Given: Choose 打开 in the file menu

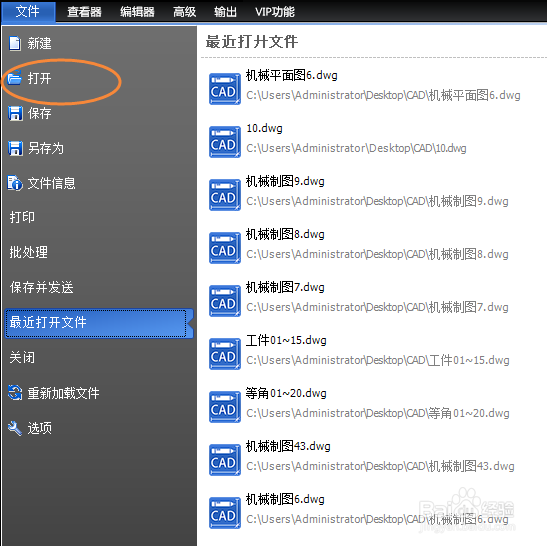Looking at the screenshot, I should tap(39, 78).
